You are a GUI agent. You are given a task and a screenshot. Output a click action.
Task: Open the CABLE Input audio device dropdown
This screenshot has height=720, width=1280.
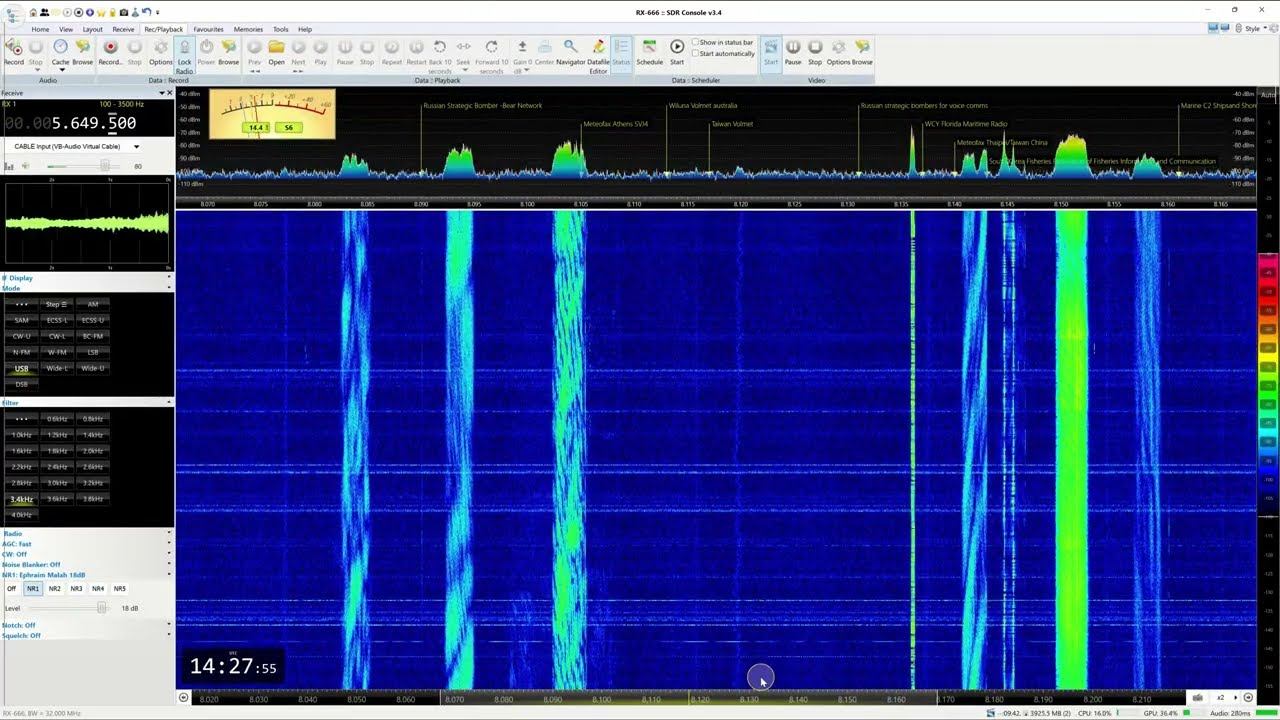pyautogui.click(x=76, y=147)
